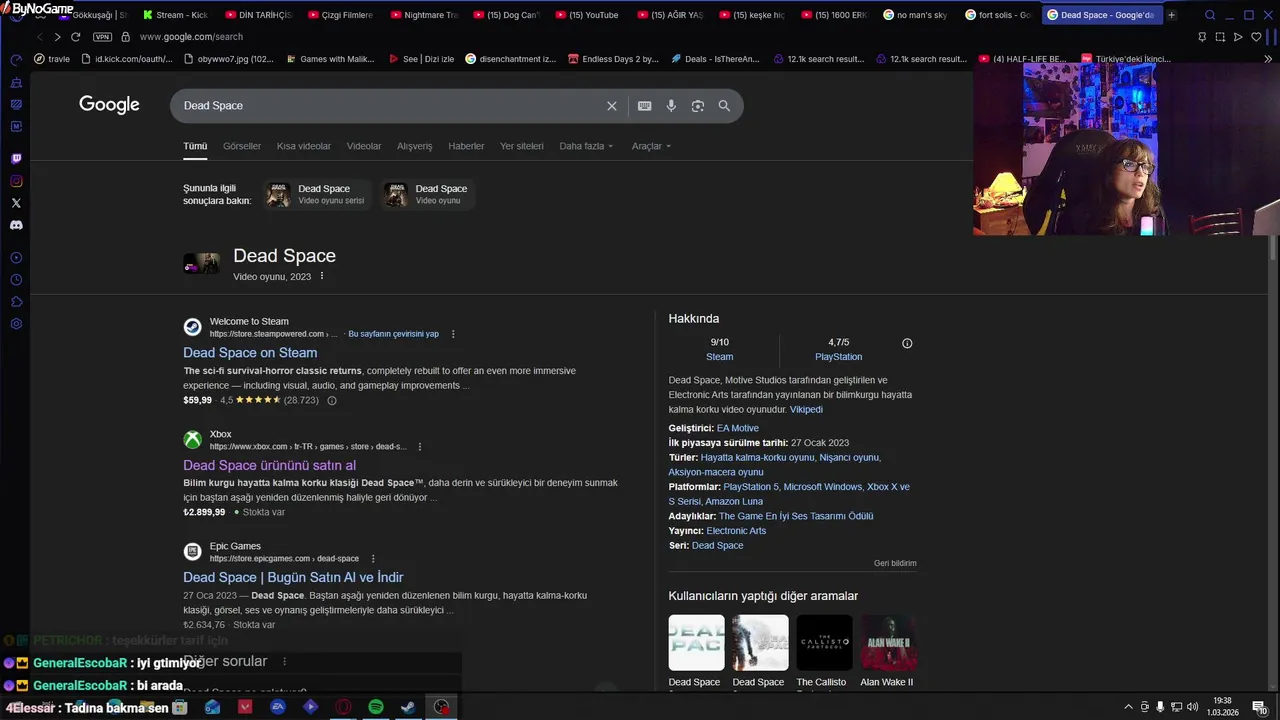Image resolution: width=1280 pixels, height=720 pixels.
Task: Switch to the 'Haberler' results tab
Action: click(x=466, y=146)
